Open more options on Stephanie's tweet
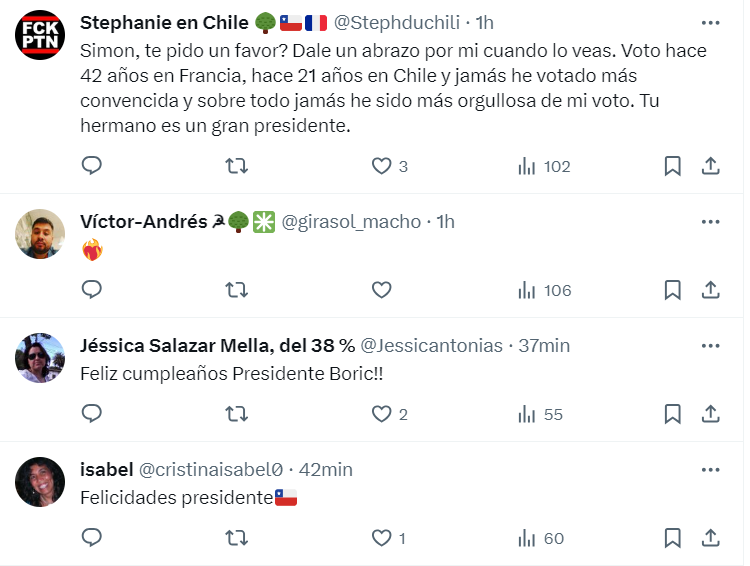 point(710,22)
